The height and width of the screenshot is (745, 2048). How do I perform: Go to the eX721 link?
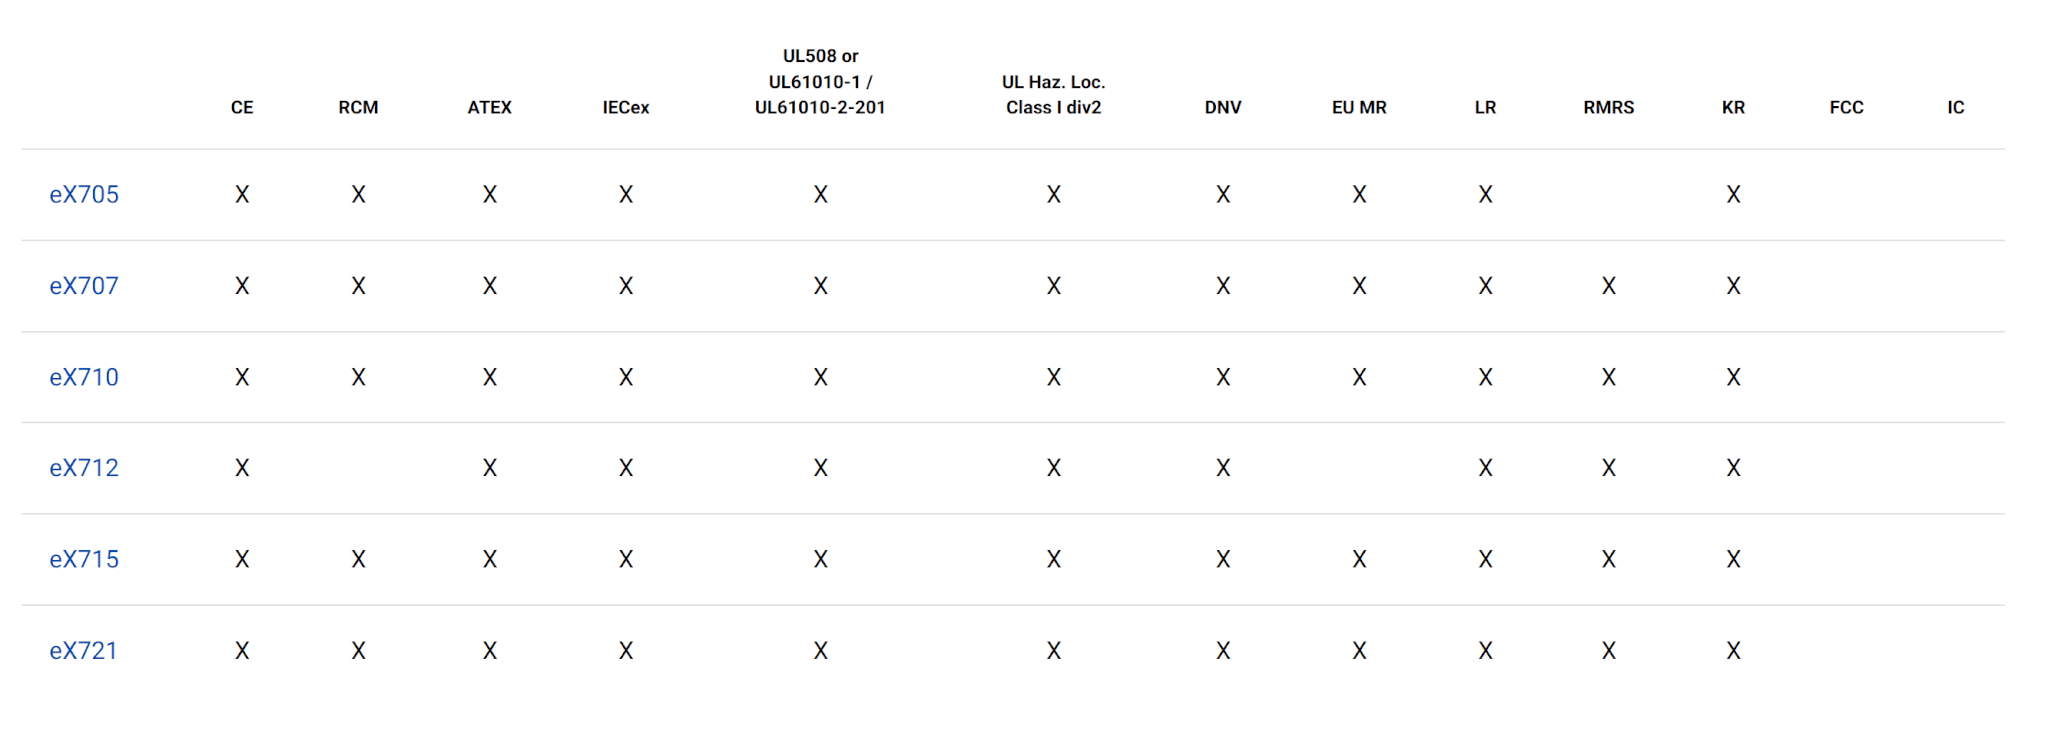tap(84, 651)
